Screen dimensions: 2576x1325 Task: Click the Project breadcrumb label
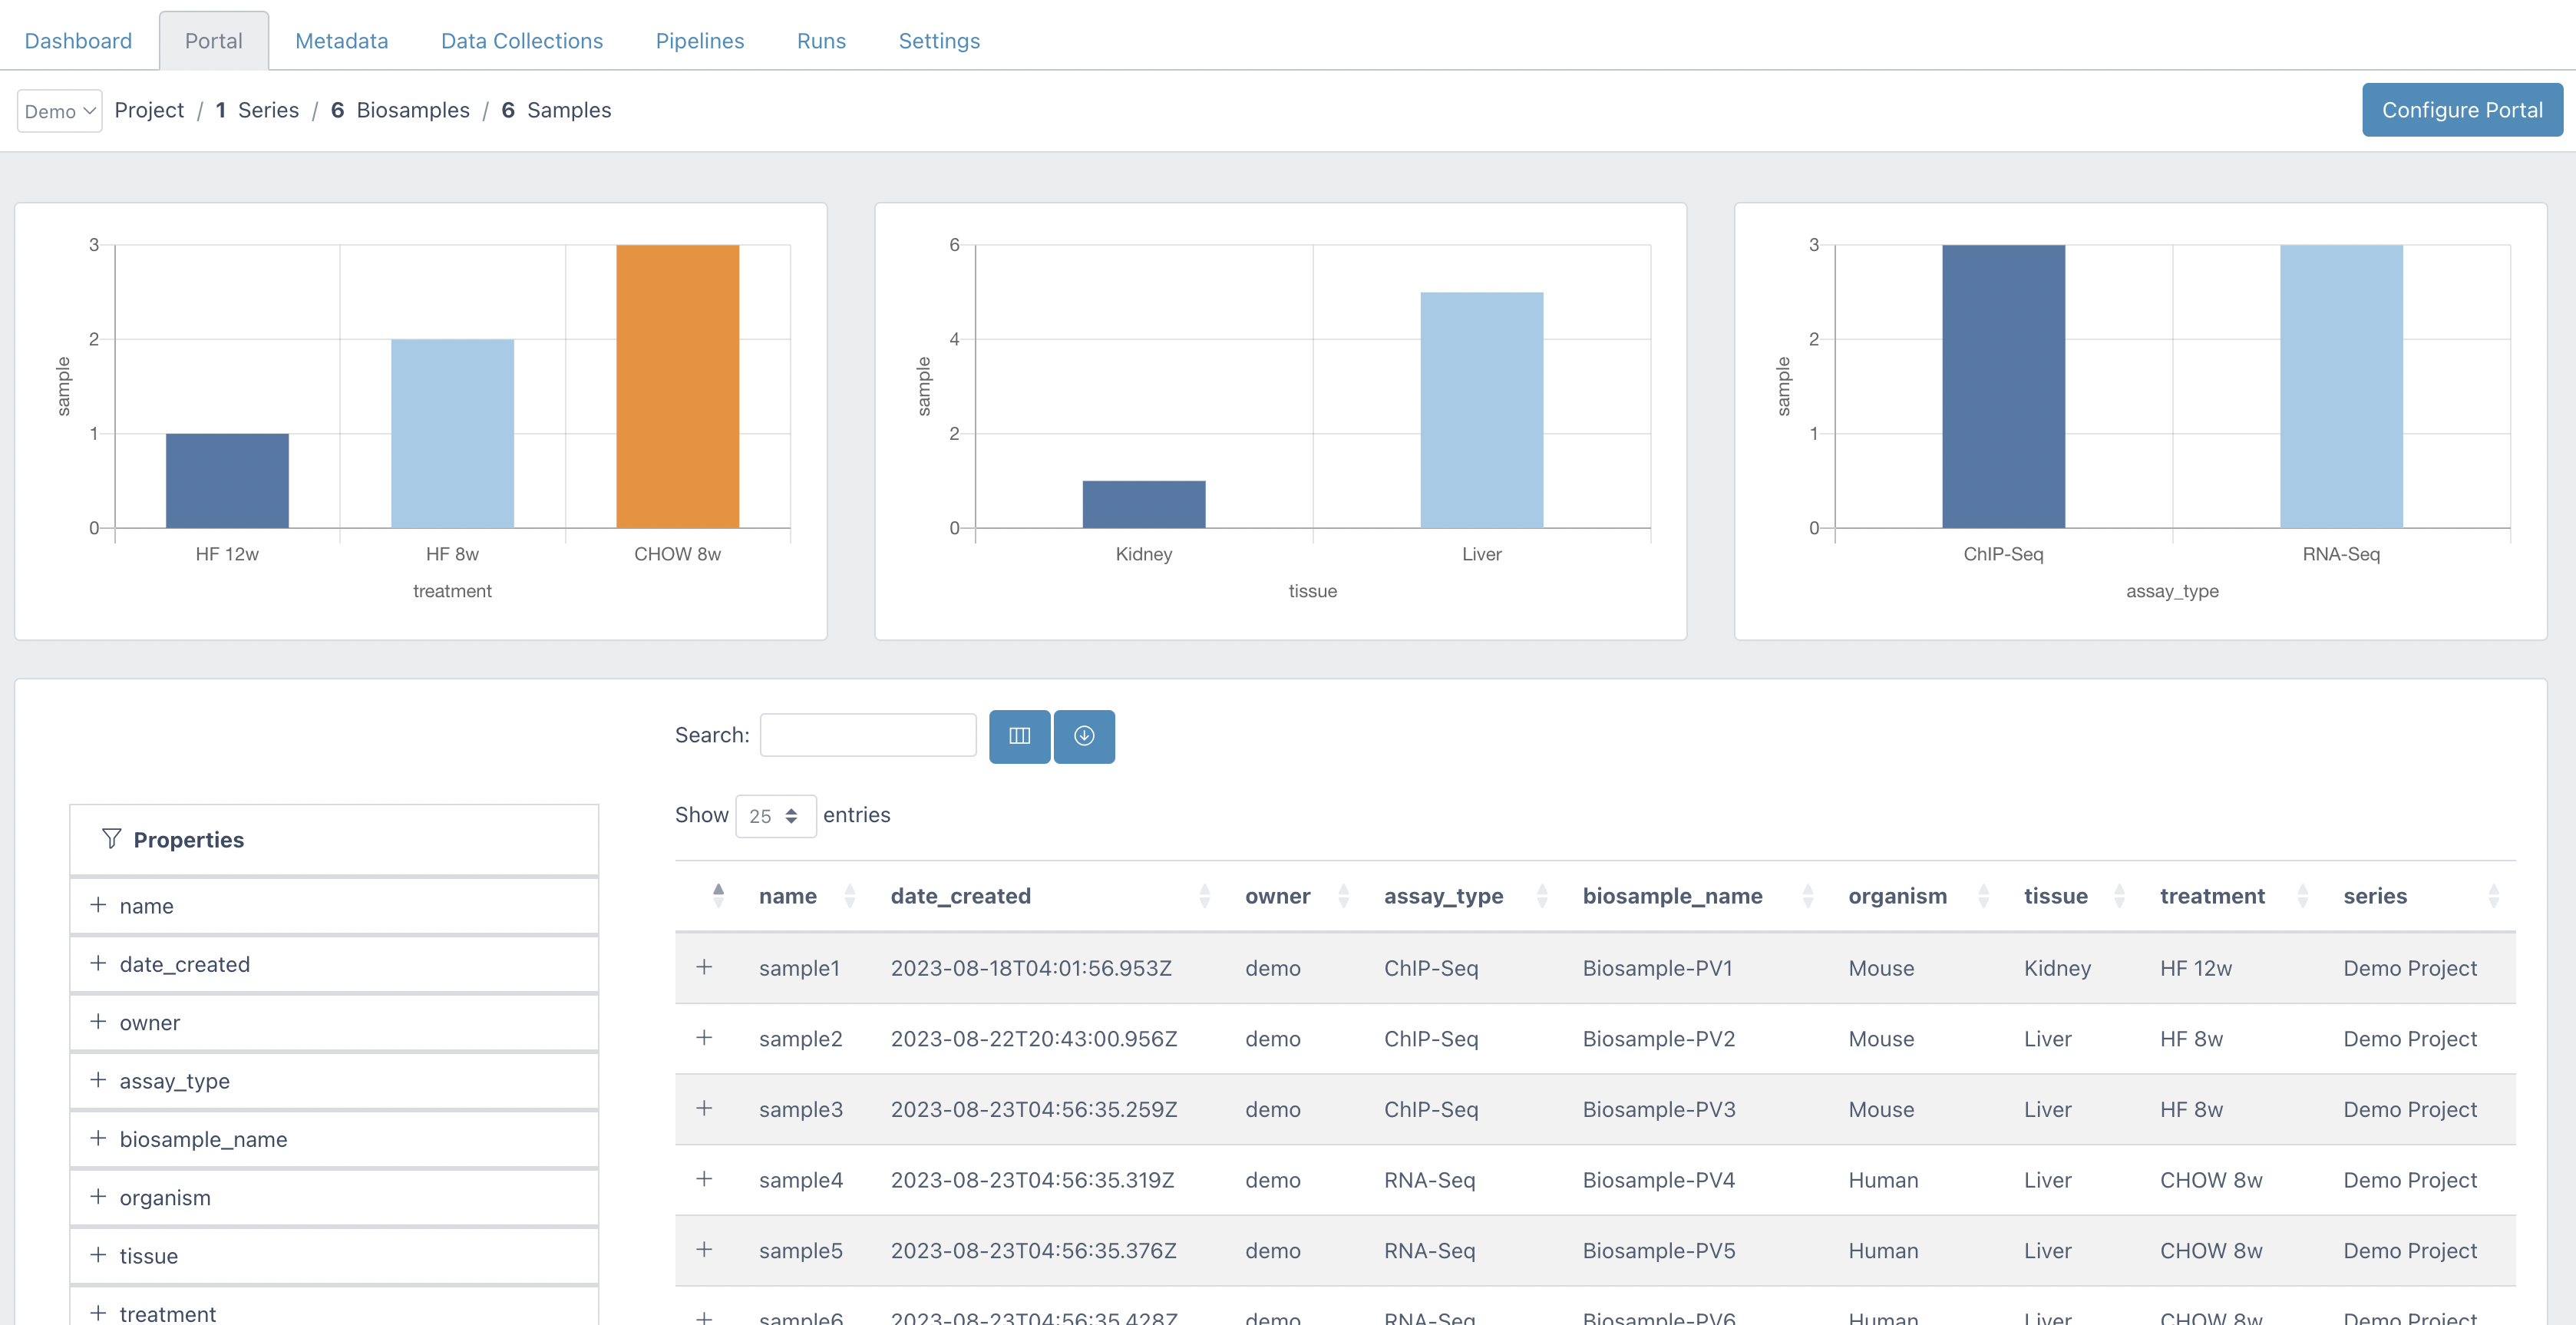[x=149, y=110]
